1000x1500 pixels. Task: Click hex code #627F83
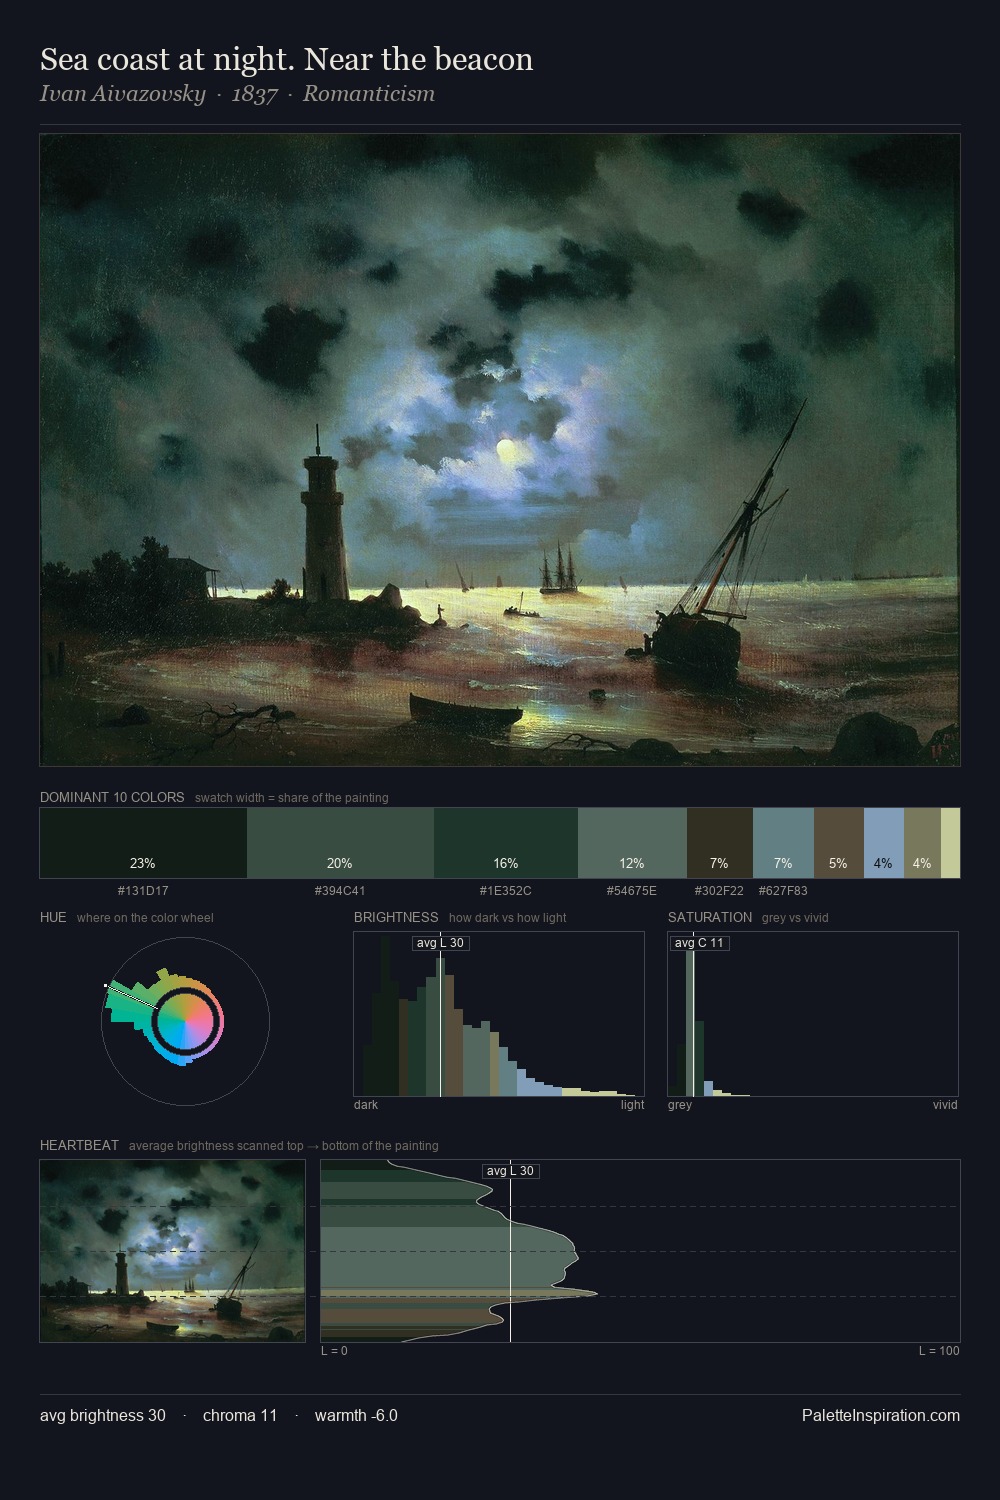[783, 890]
